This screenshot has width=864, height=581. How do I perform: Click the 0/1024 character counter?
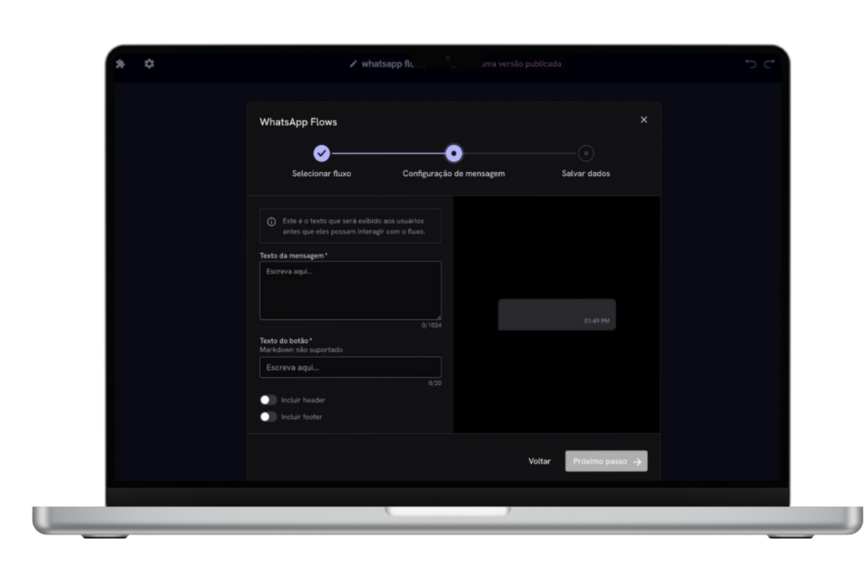point(431,325)
